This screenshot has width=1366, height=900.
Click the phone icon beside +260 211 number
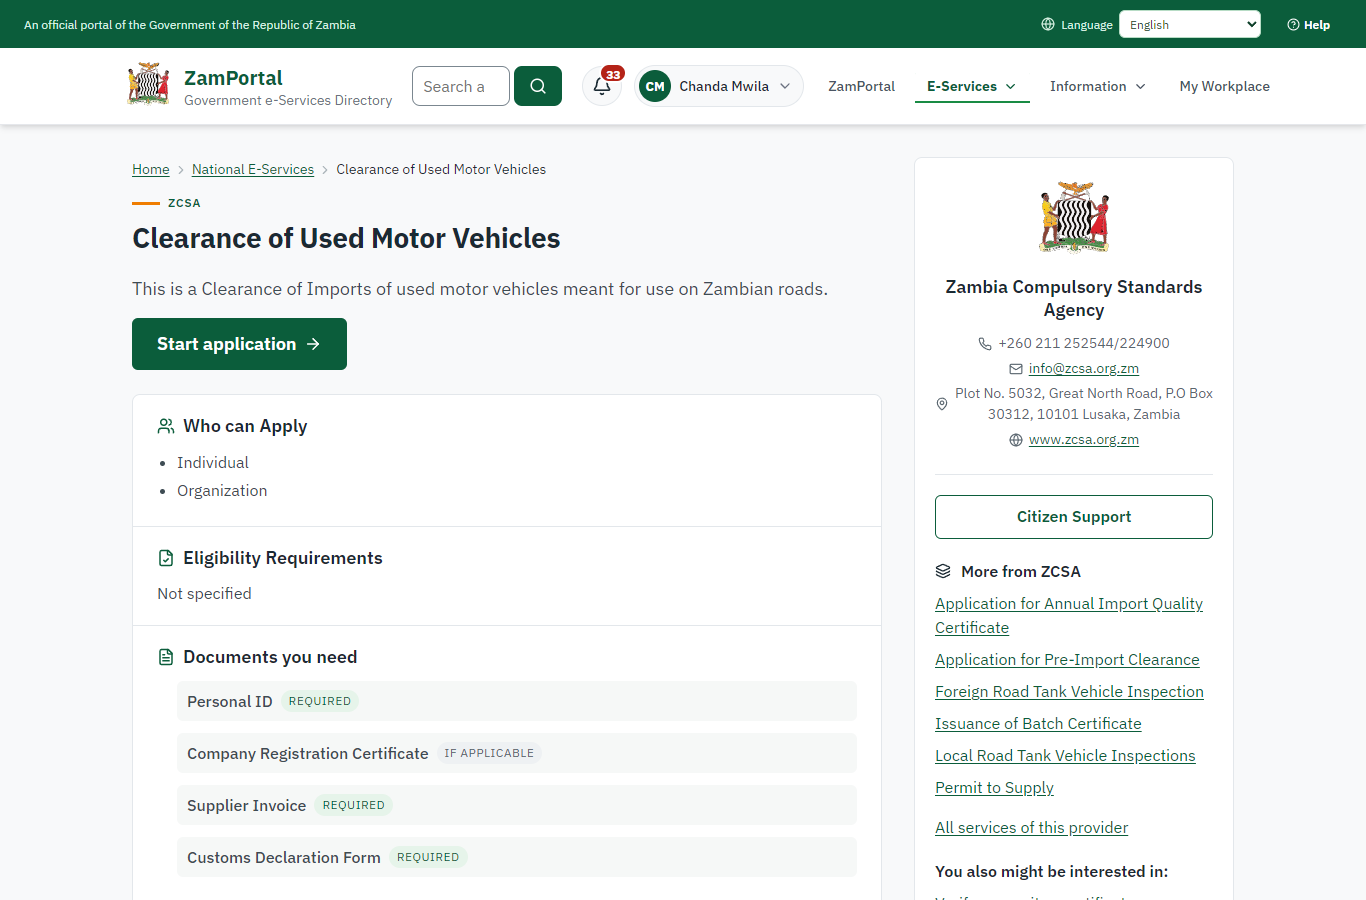(985, 344)
